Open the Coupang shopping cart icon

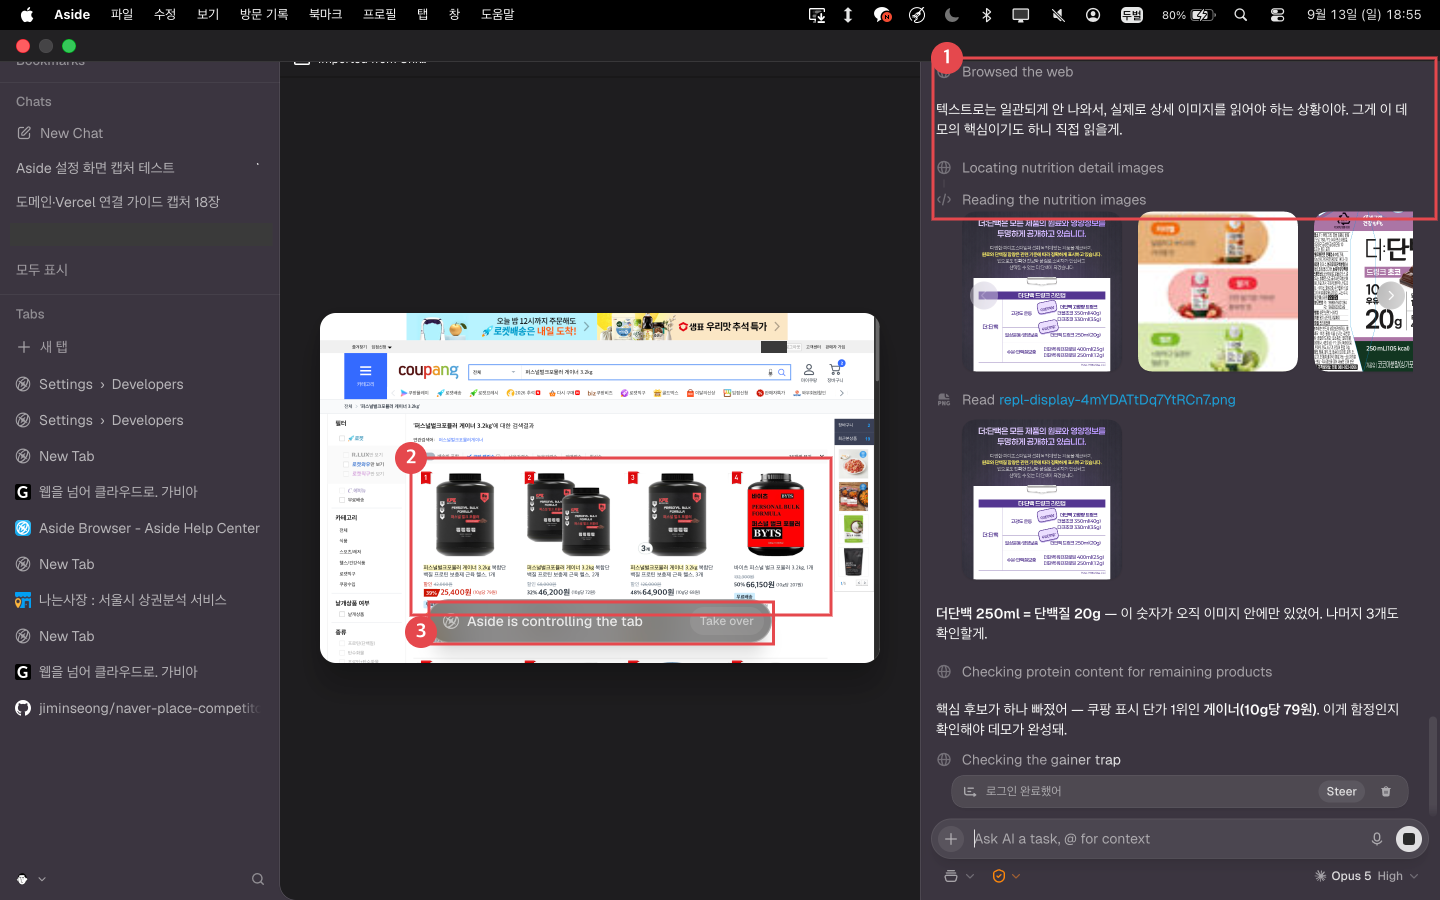pyautogui.click(x=835, y=371)
